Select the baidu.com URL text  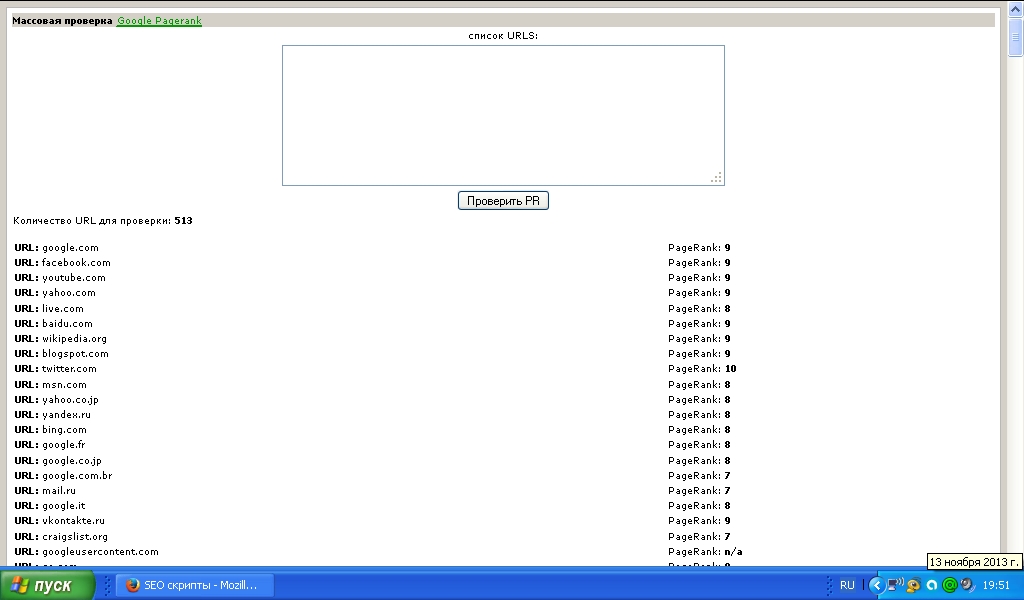[x=68, y=323]
